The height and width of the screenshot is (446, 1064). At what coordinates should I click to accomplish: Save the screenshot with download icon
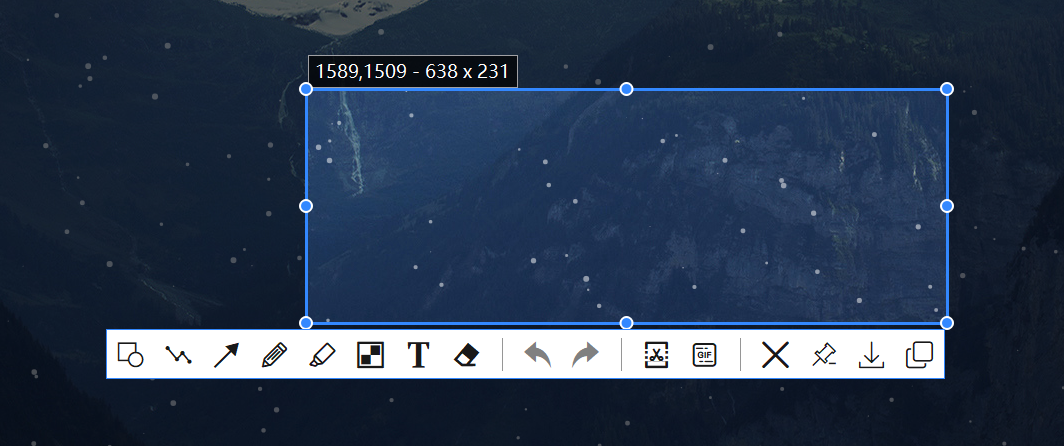click(871, 354)
